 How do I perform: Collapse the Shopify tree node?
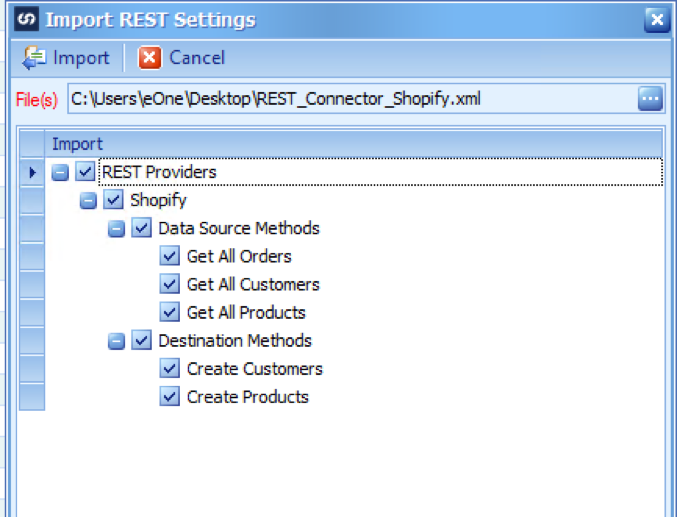[x=88, y=201]
